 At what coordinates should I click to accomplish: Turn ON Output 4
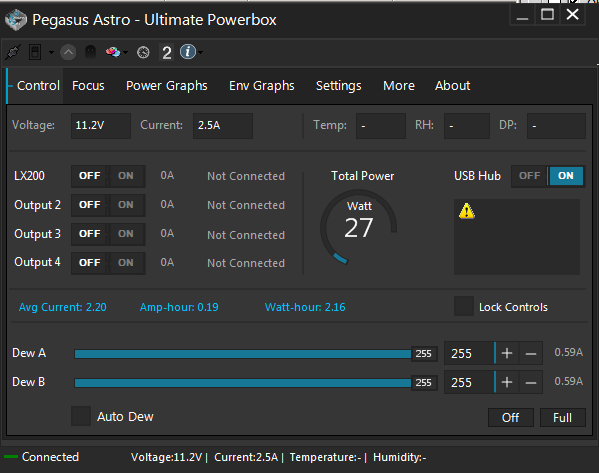(126, 263)
